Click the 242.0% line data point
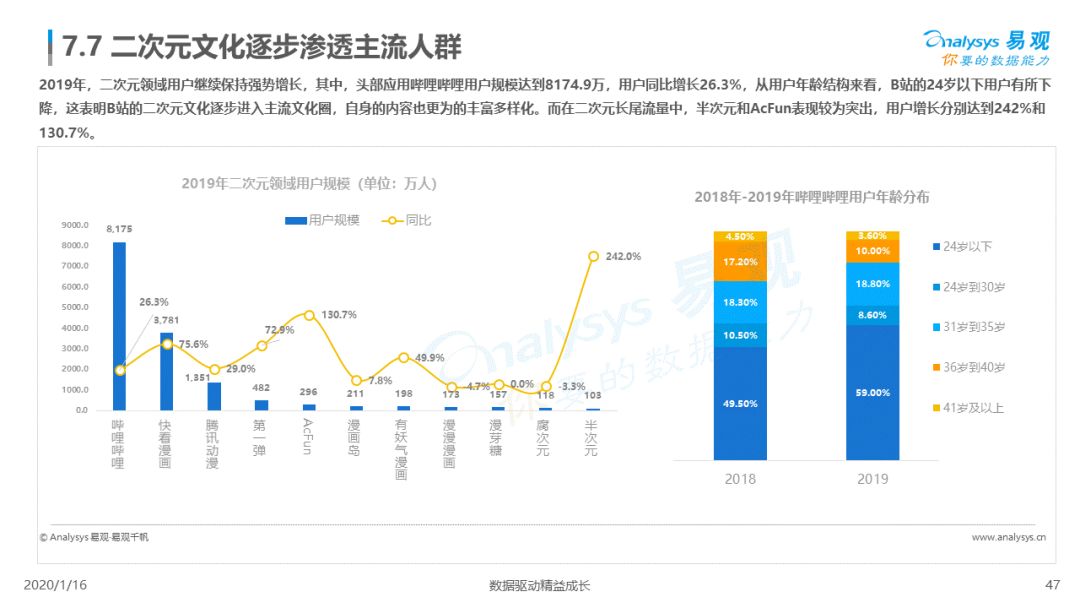Screen dimensions: 1080x608 [x=593, y=256]
